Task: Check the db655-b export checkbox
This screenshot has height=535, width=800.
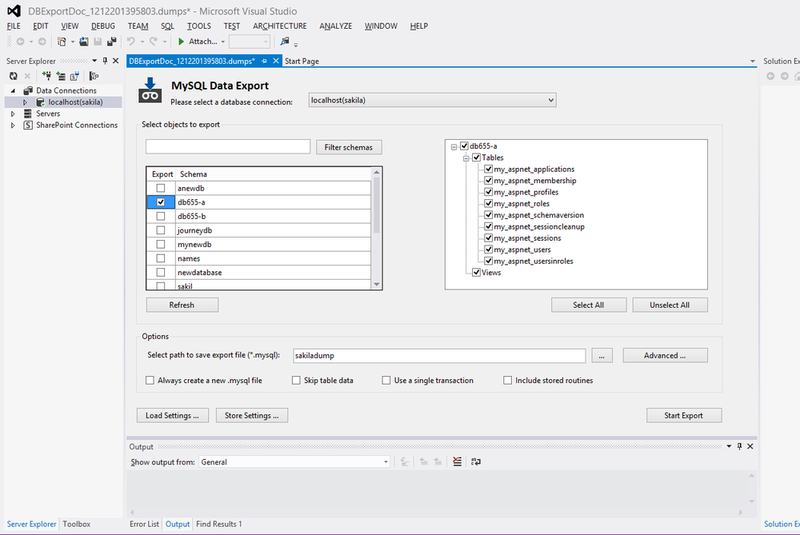Action: [161, 216]
